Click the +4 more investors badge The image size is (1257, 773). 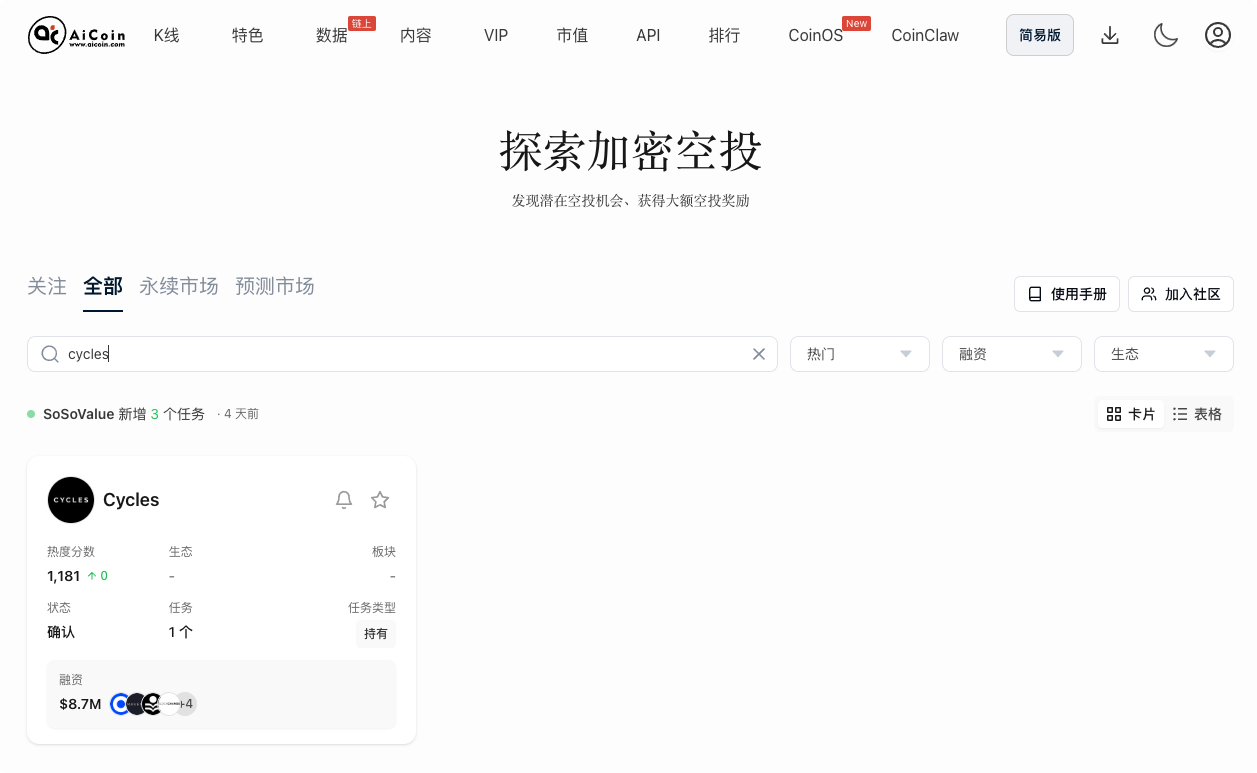click(x=186, y=704)
